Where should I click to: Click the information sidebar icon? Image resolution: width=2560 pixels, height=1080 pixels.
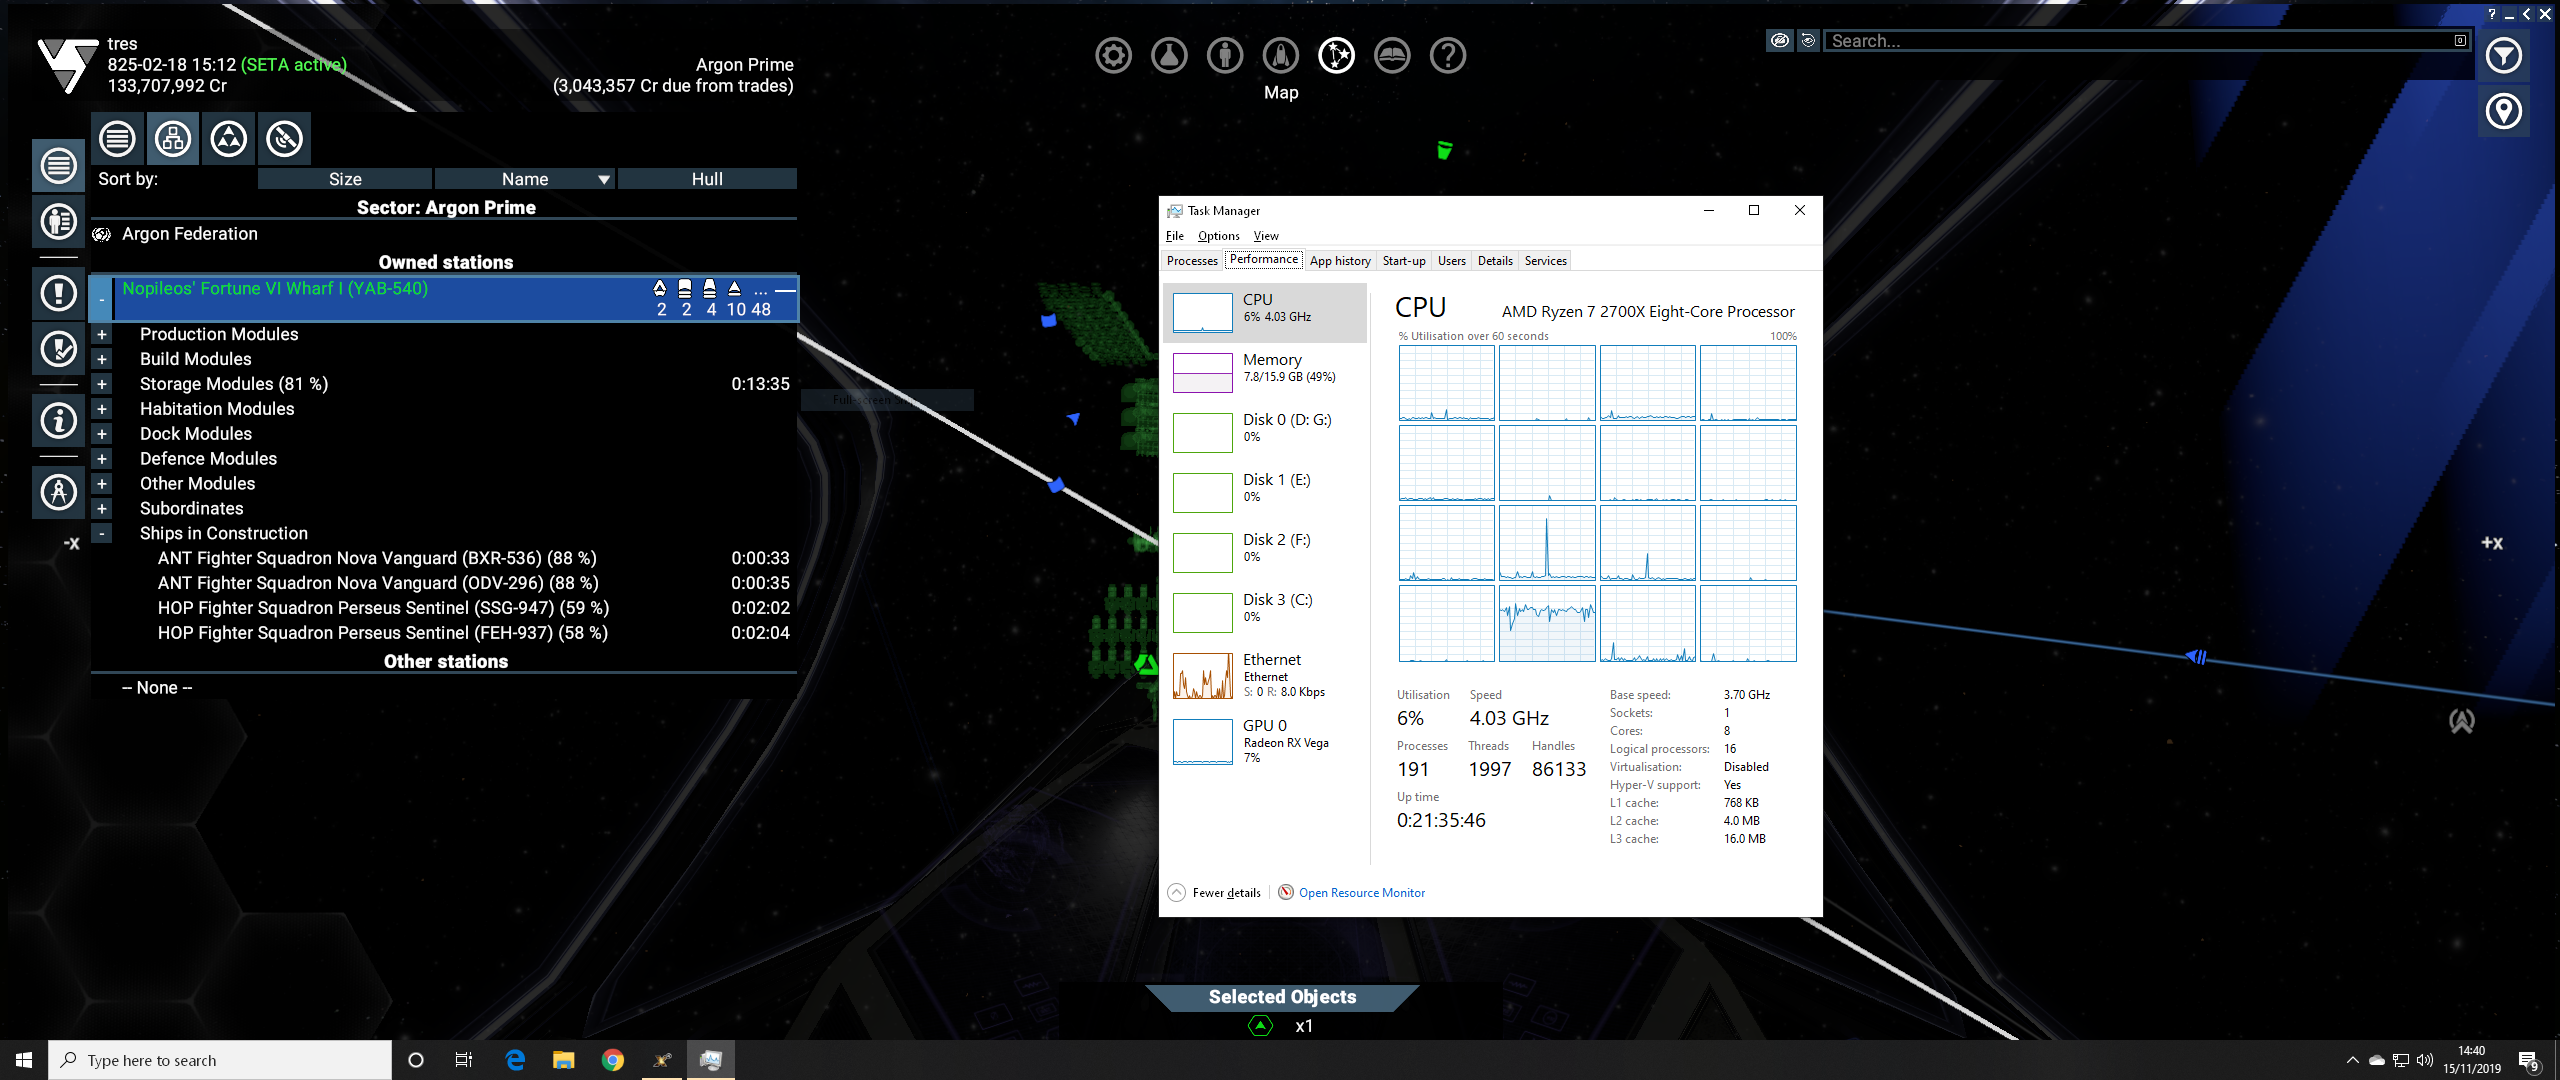(x=59, y=420)
